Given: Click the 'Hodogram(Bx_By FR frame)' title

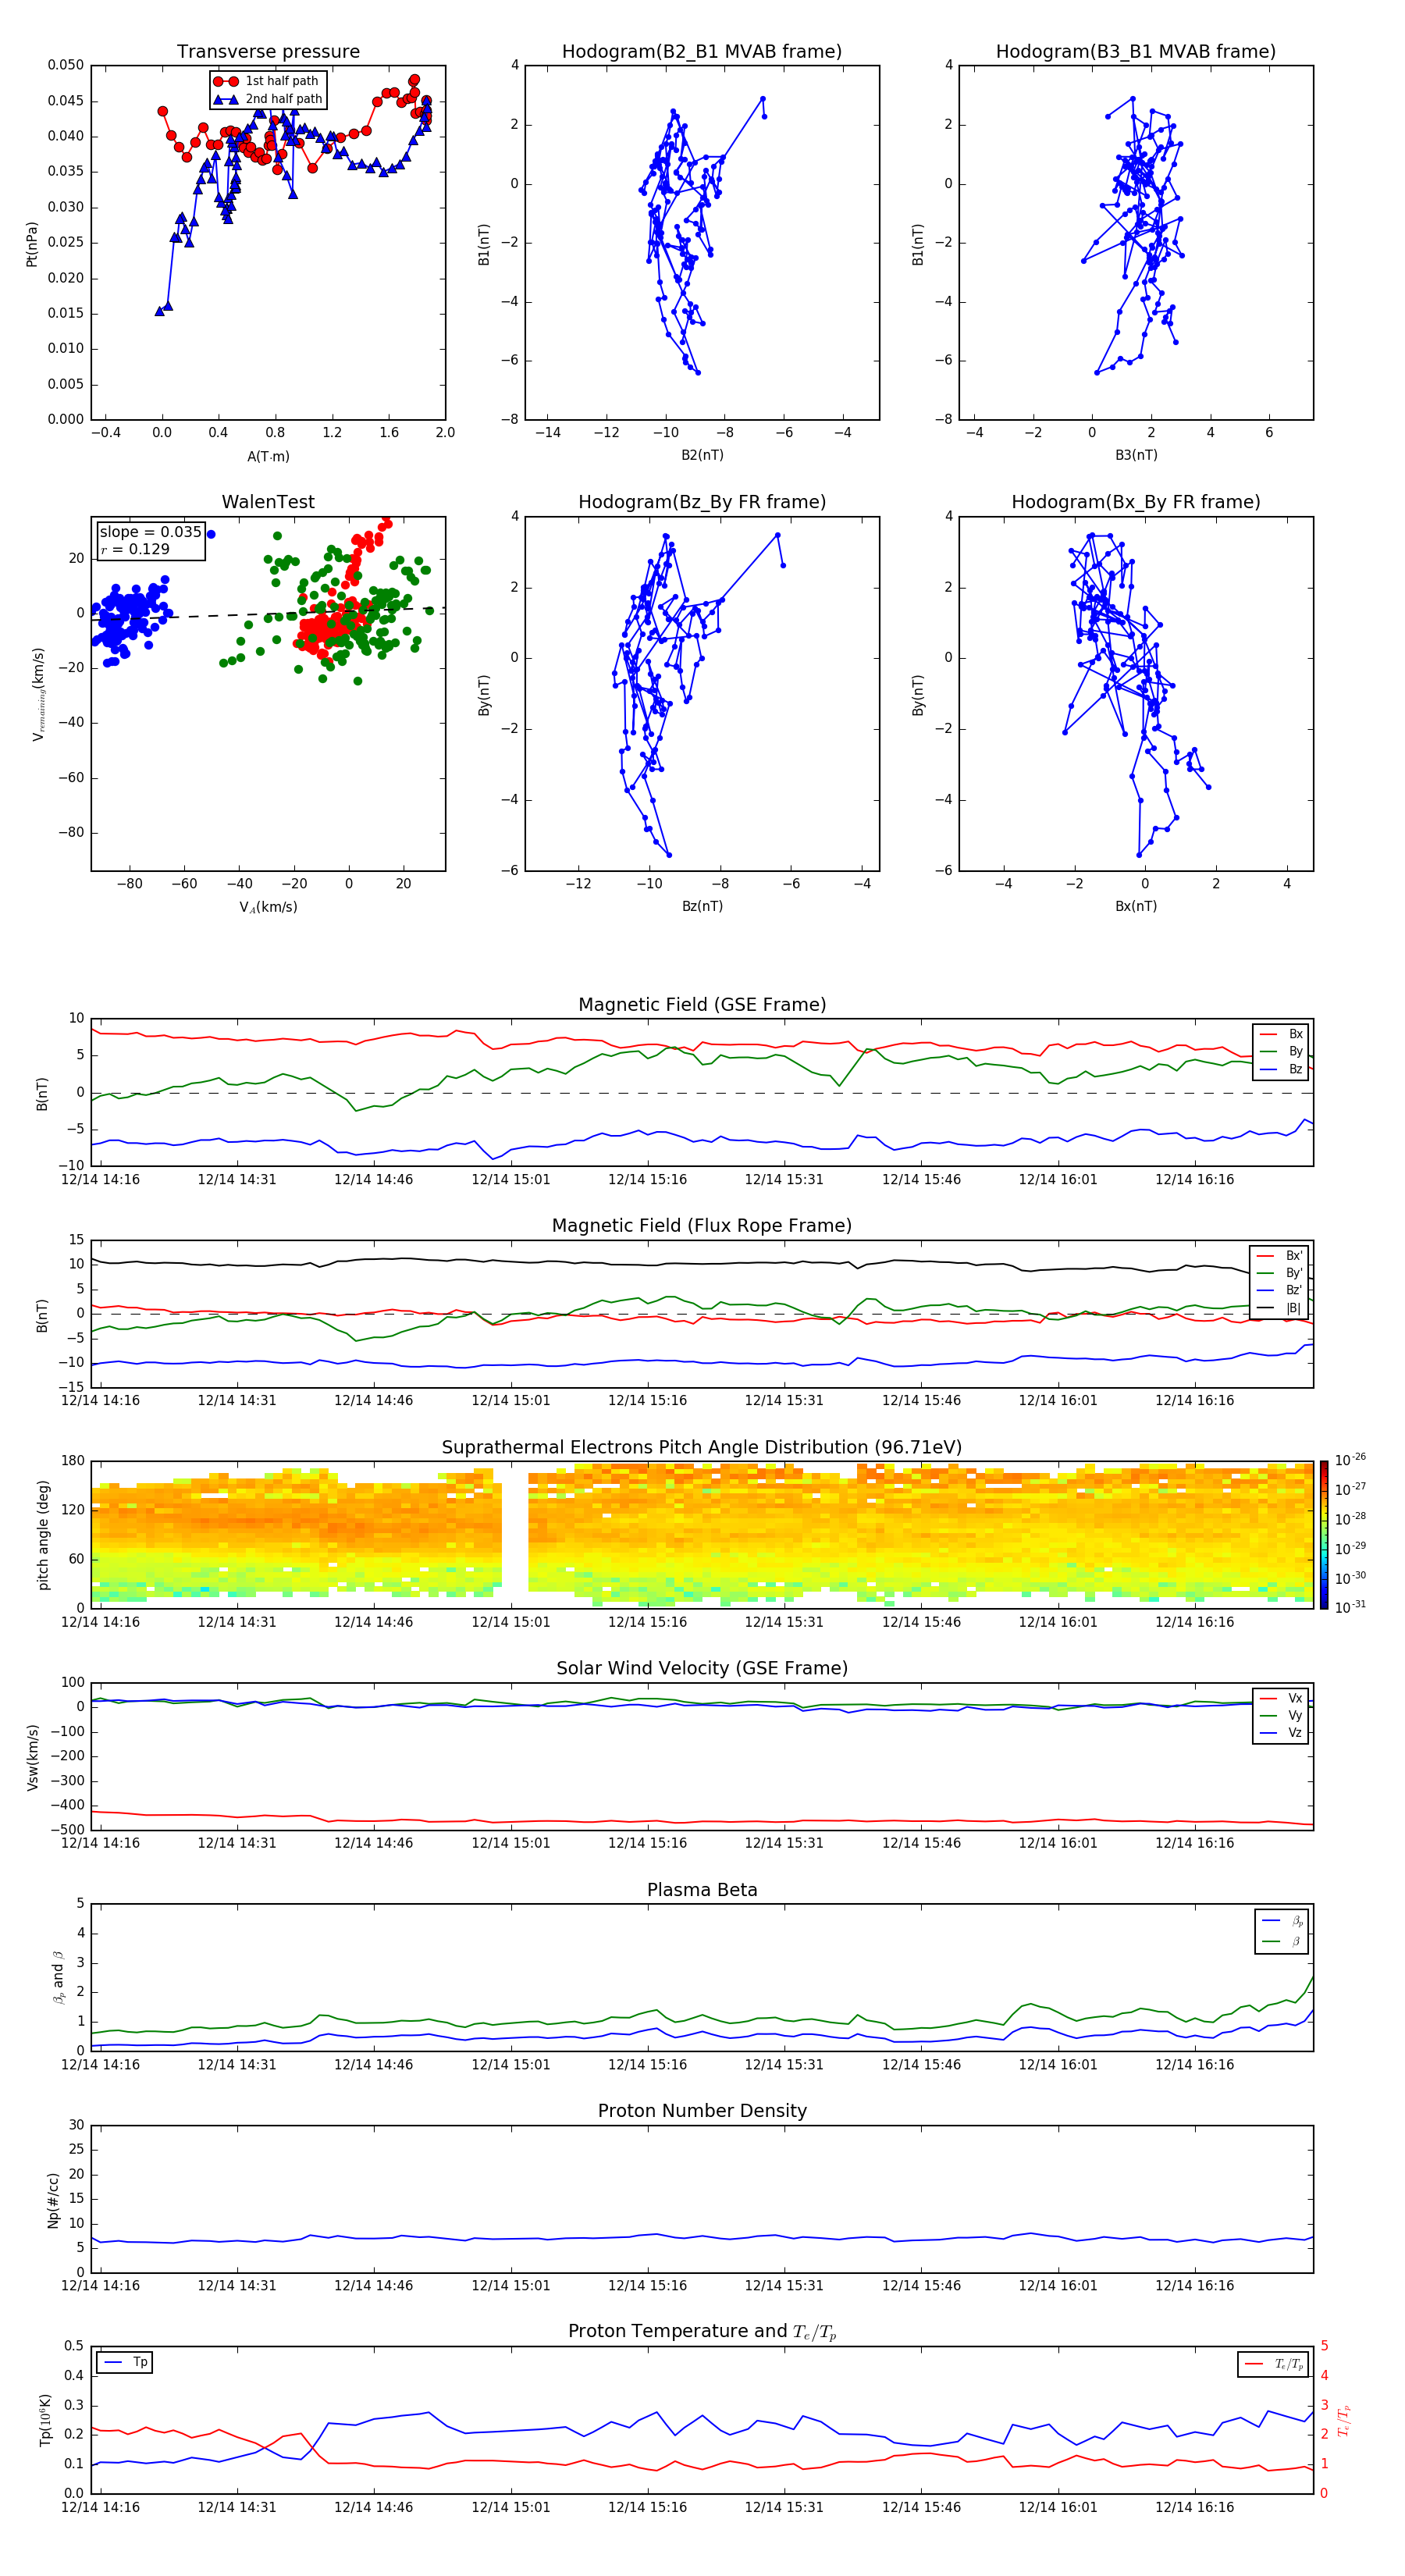Looking at the screenshot, I should click(1136, 502).
